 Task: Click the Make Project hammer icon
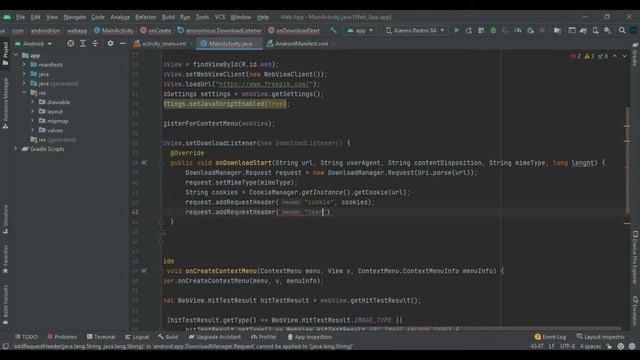[x=333, y=30]
